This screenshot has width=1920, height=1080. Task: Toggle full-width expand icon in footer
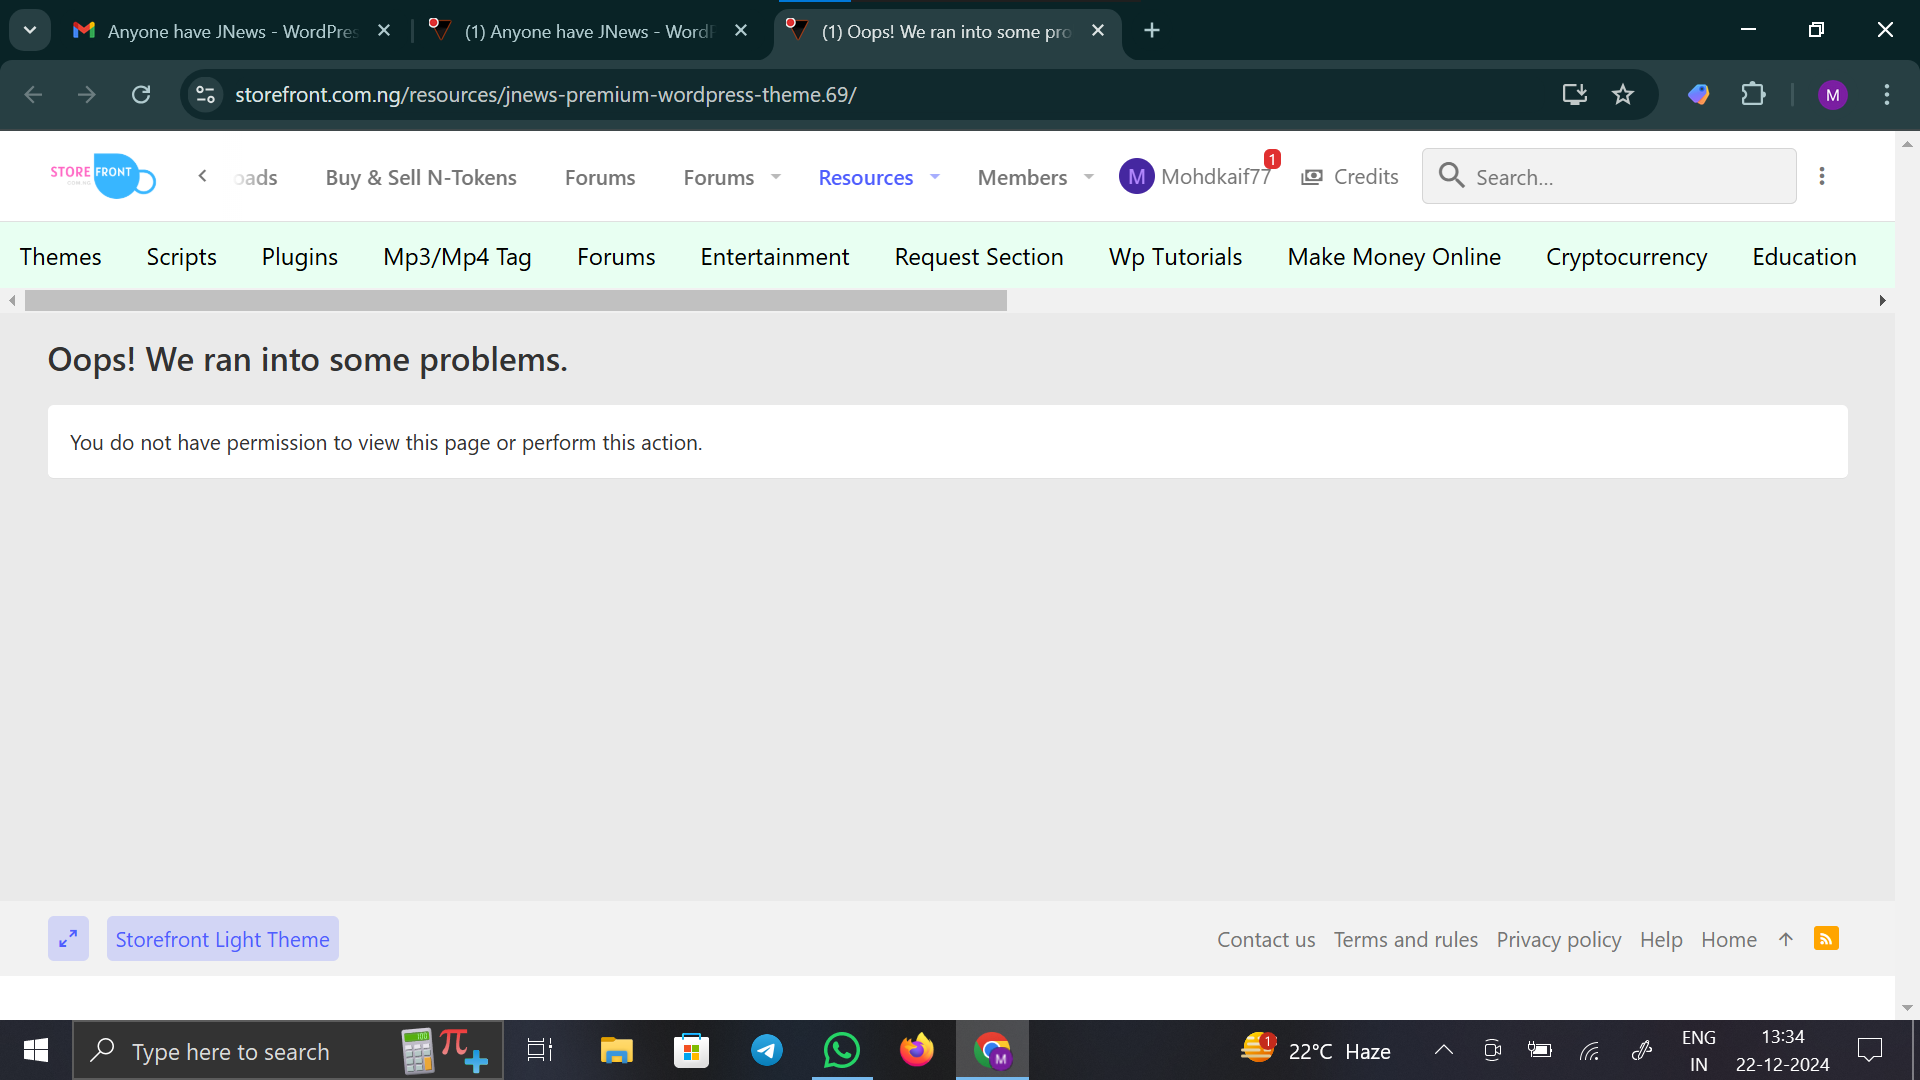click(x=68, y=939)
